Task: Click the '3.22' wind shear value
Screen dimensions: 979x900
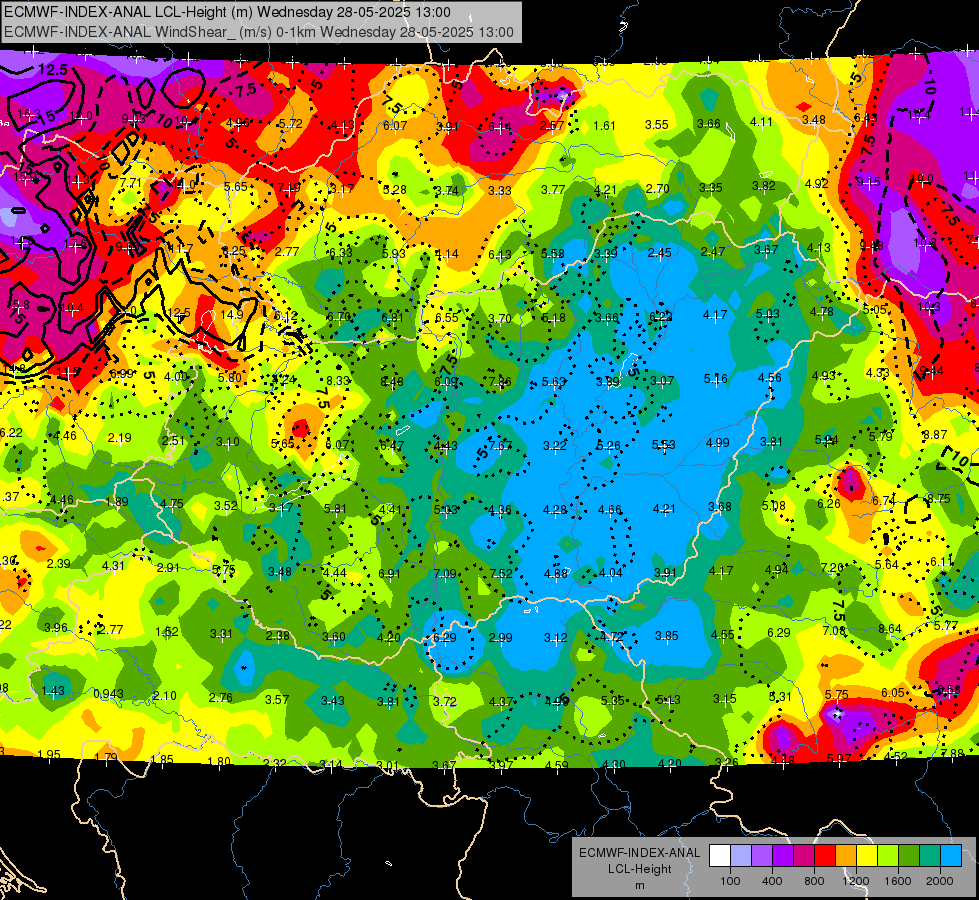Action: click(554, 445)
